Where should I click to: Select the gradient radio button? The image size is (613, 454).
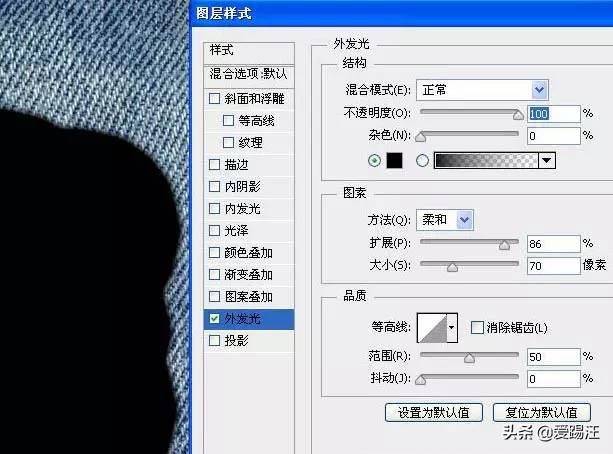click(x=422, y=161)
